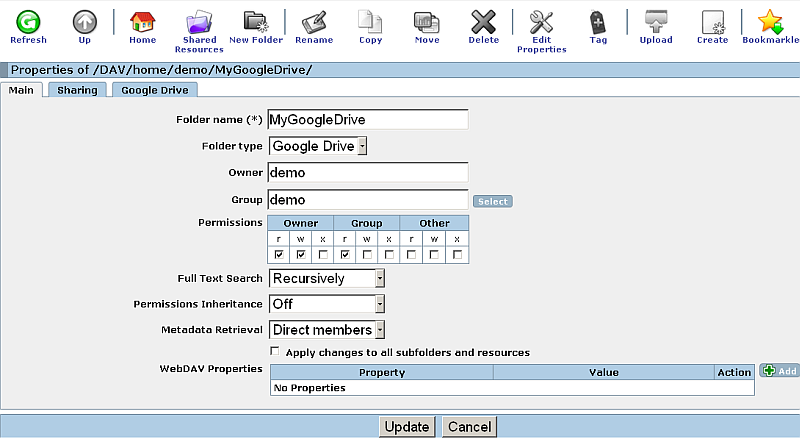The width and height of the screenshot is (800, 439).
Task: Check Apply changes to all subfolders
Action: tap(275, 352)
